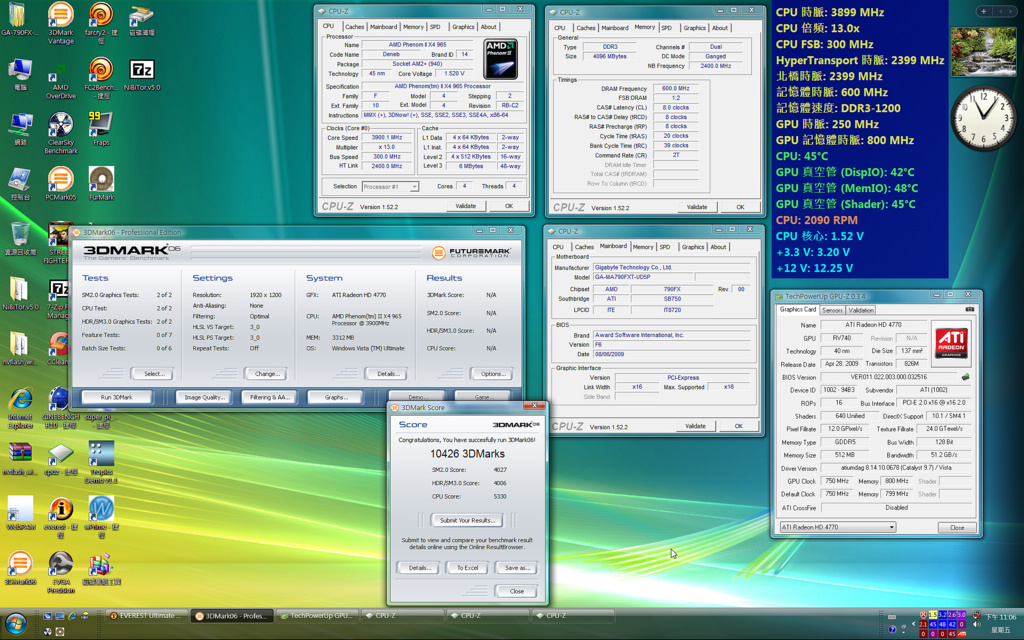Viewport: 1024px width, 640px height.
Task: Export score using To Excel button
Action: pos(468,568)
